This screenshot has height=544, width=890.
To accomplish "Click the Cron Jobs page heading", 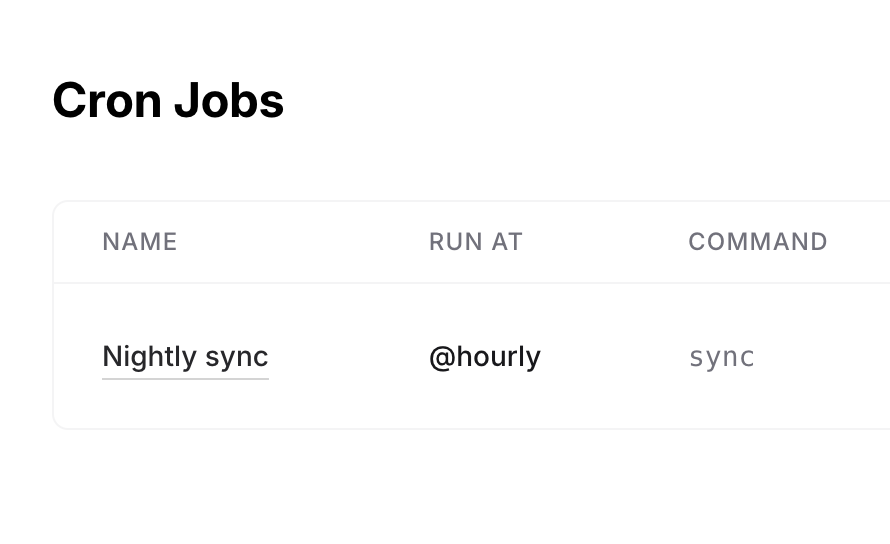I will click(x=168, y=101).
